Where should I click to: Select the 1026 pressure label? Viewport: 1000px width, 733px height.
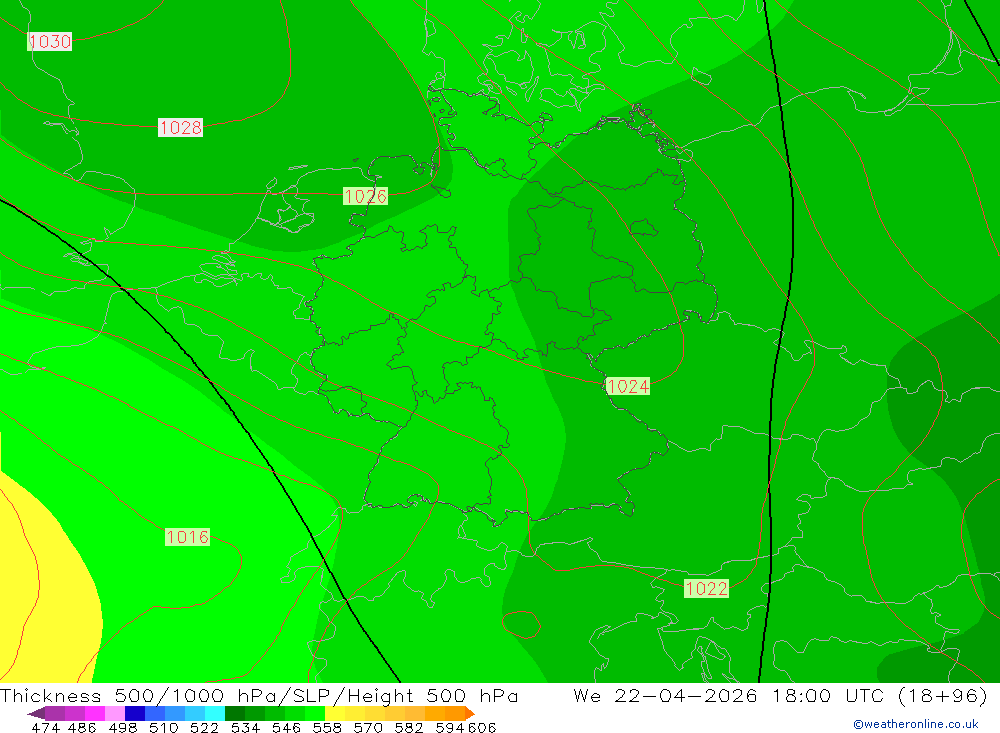(365, 196)
